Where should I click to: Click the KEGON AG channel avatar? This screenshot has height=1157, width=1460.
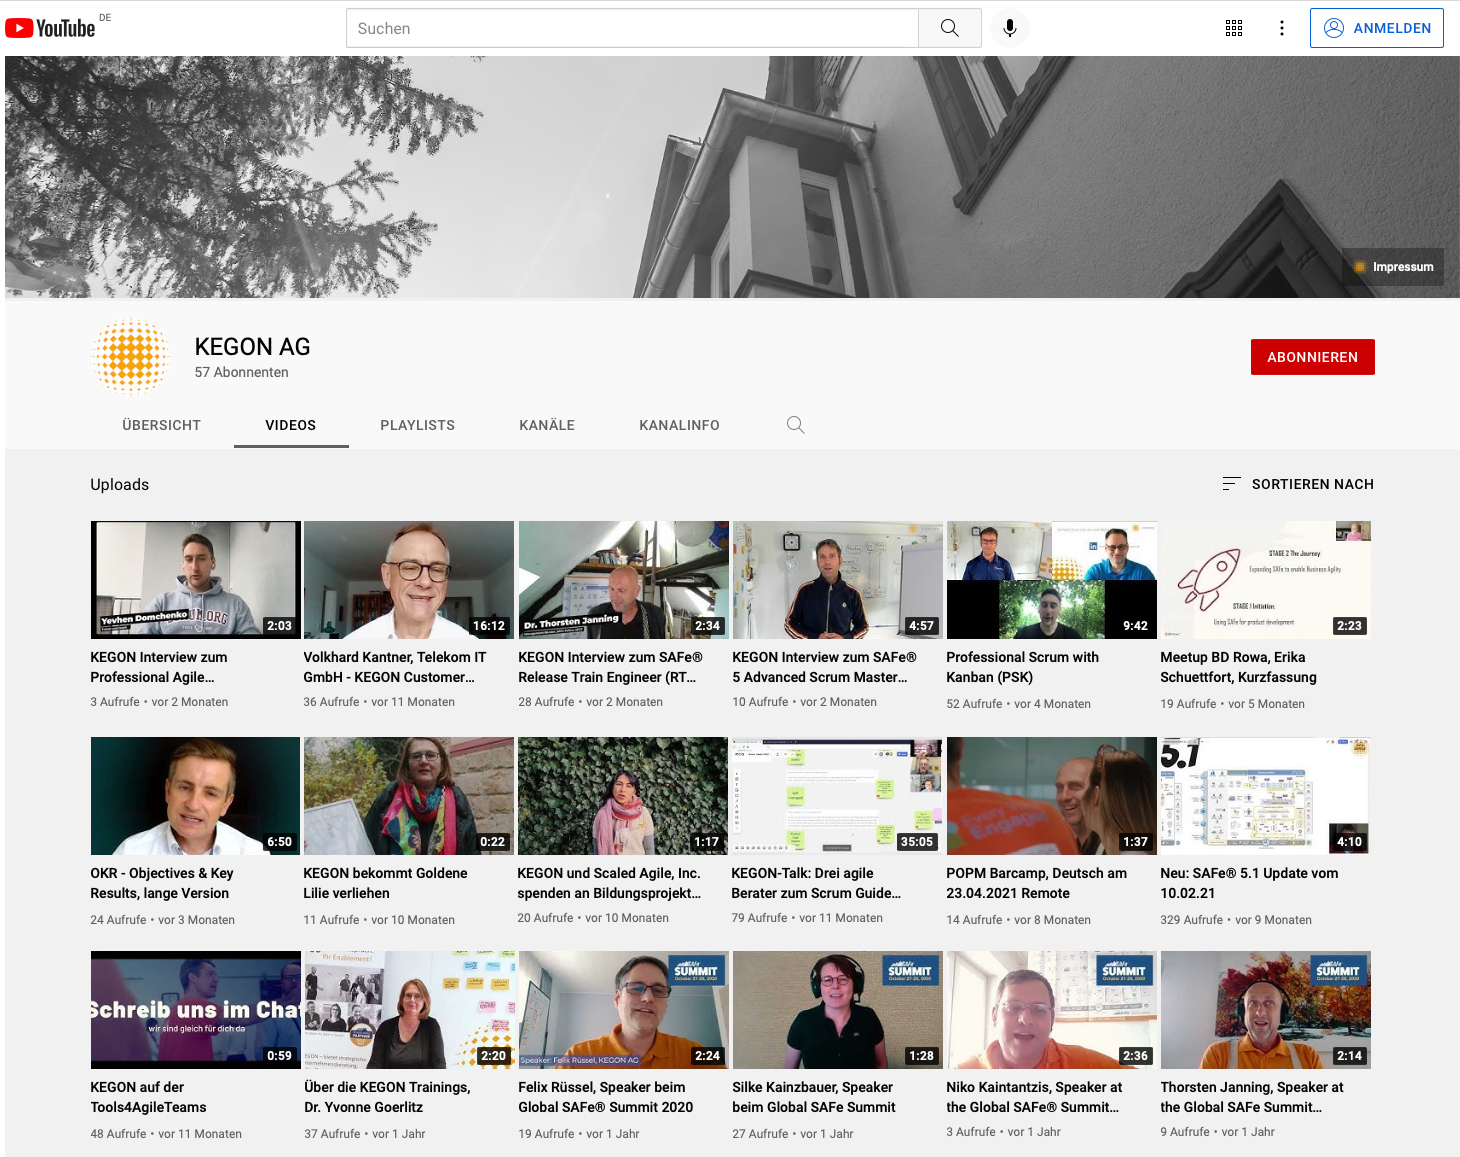[x=130, y=357]
